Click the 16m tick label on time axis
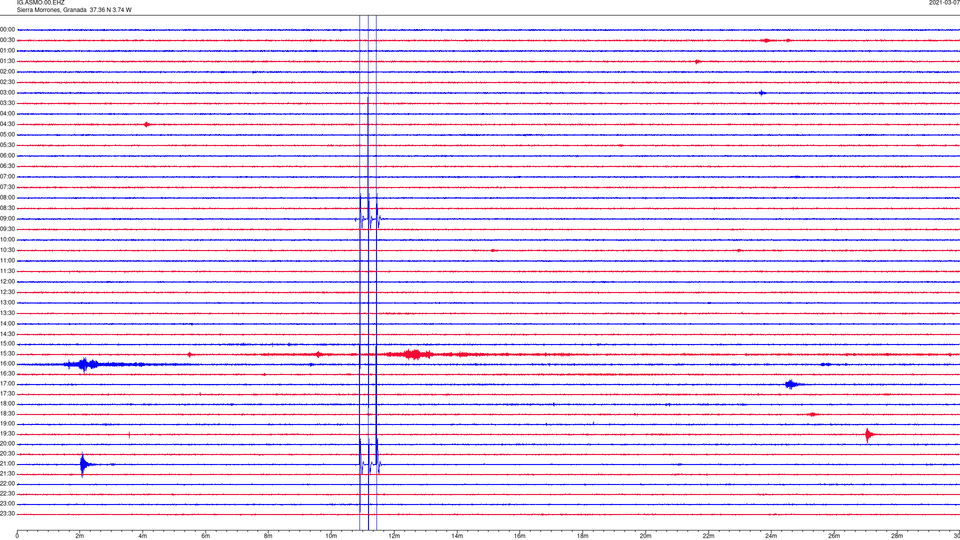 [x=520, y=536]
